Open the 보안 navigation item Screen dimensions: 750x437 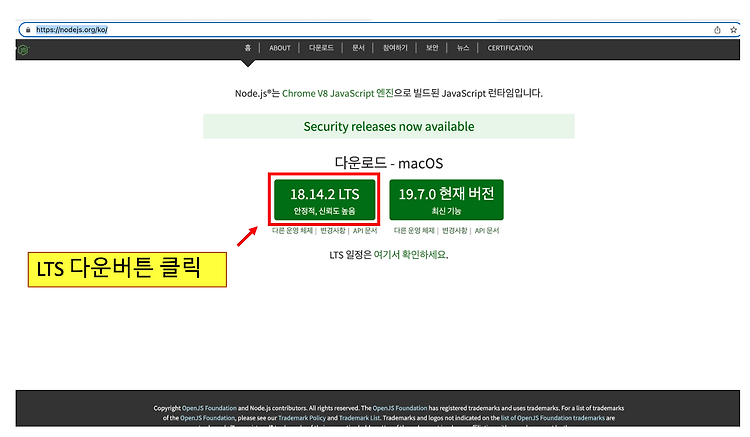[432, 48]
